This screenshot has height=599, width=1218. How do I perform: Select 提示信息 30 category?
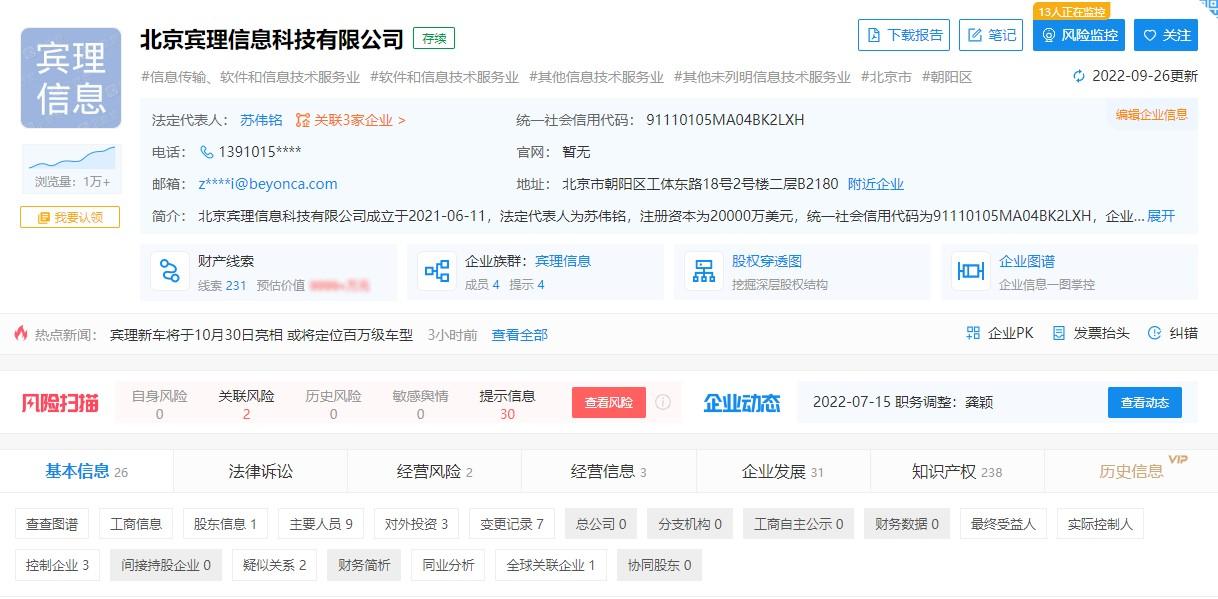pyautogui.click(x=507, y=404)
